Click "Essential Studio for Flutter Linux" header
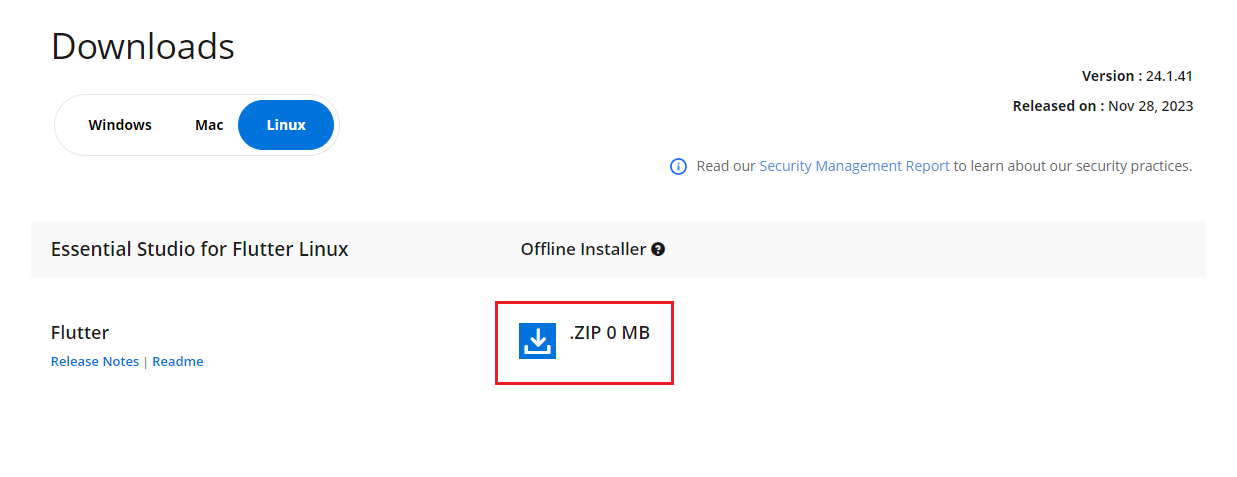Viewport: 1237px width, 477px height. point(200,249)
